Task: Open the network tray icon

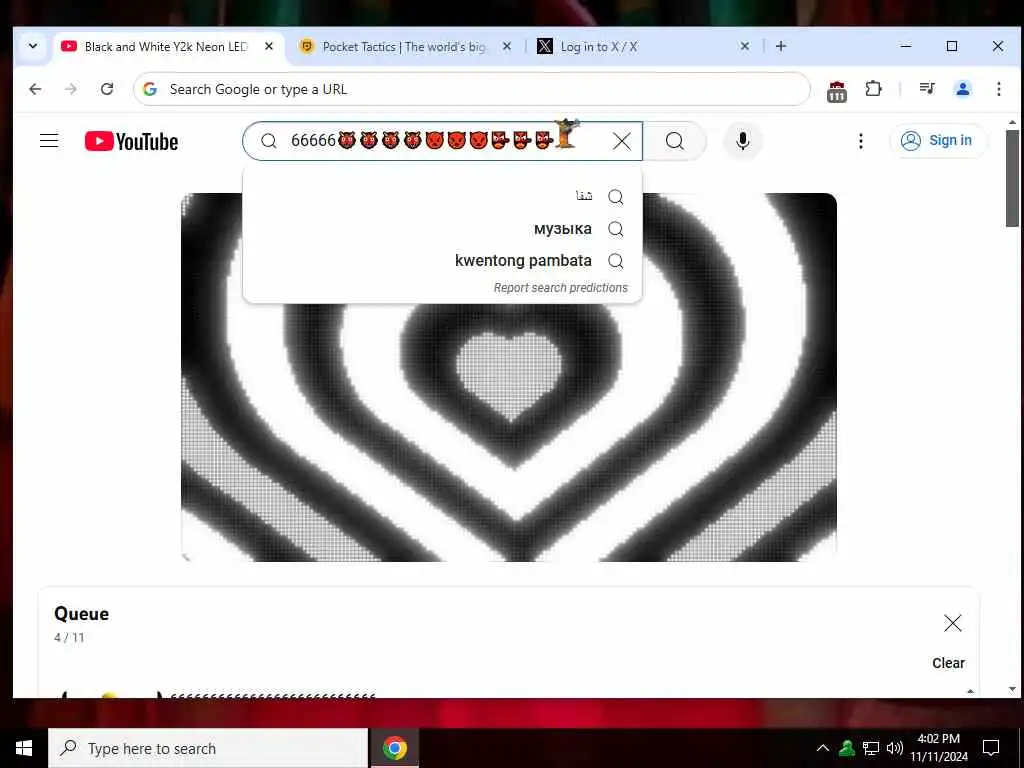Action: click(x=871, y=748)
